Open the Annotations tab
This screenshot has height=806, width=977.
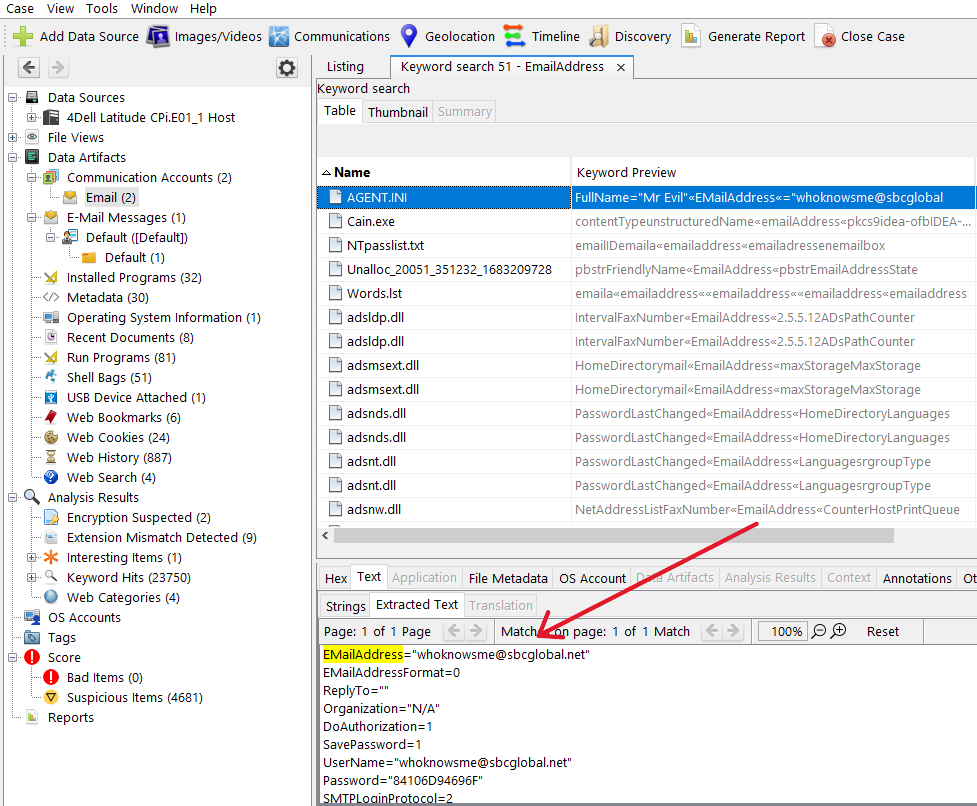(x=917, y=578)
